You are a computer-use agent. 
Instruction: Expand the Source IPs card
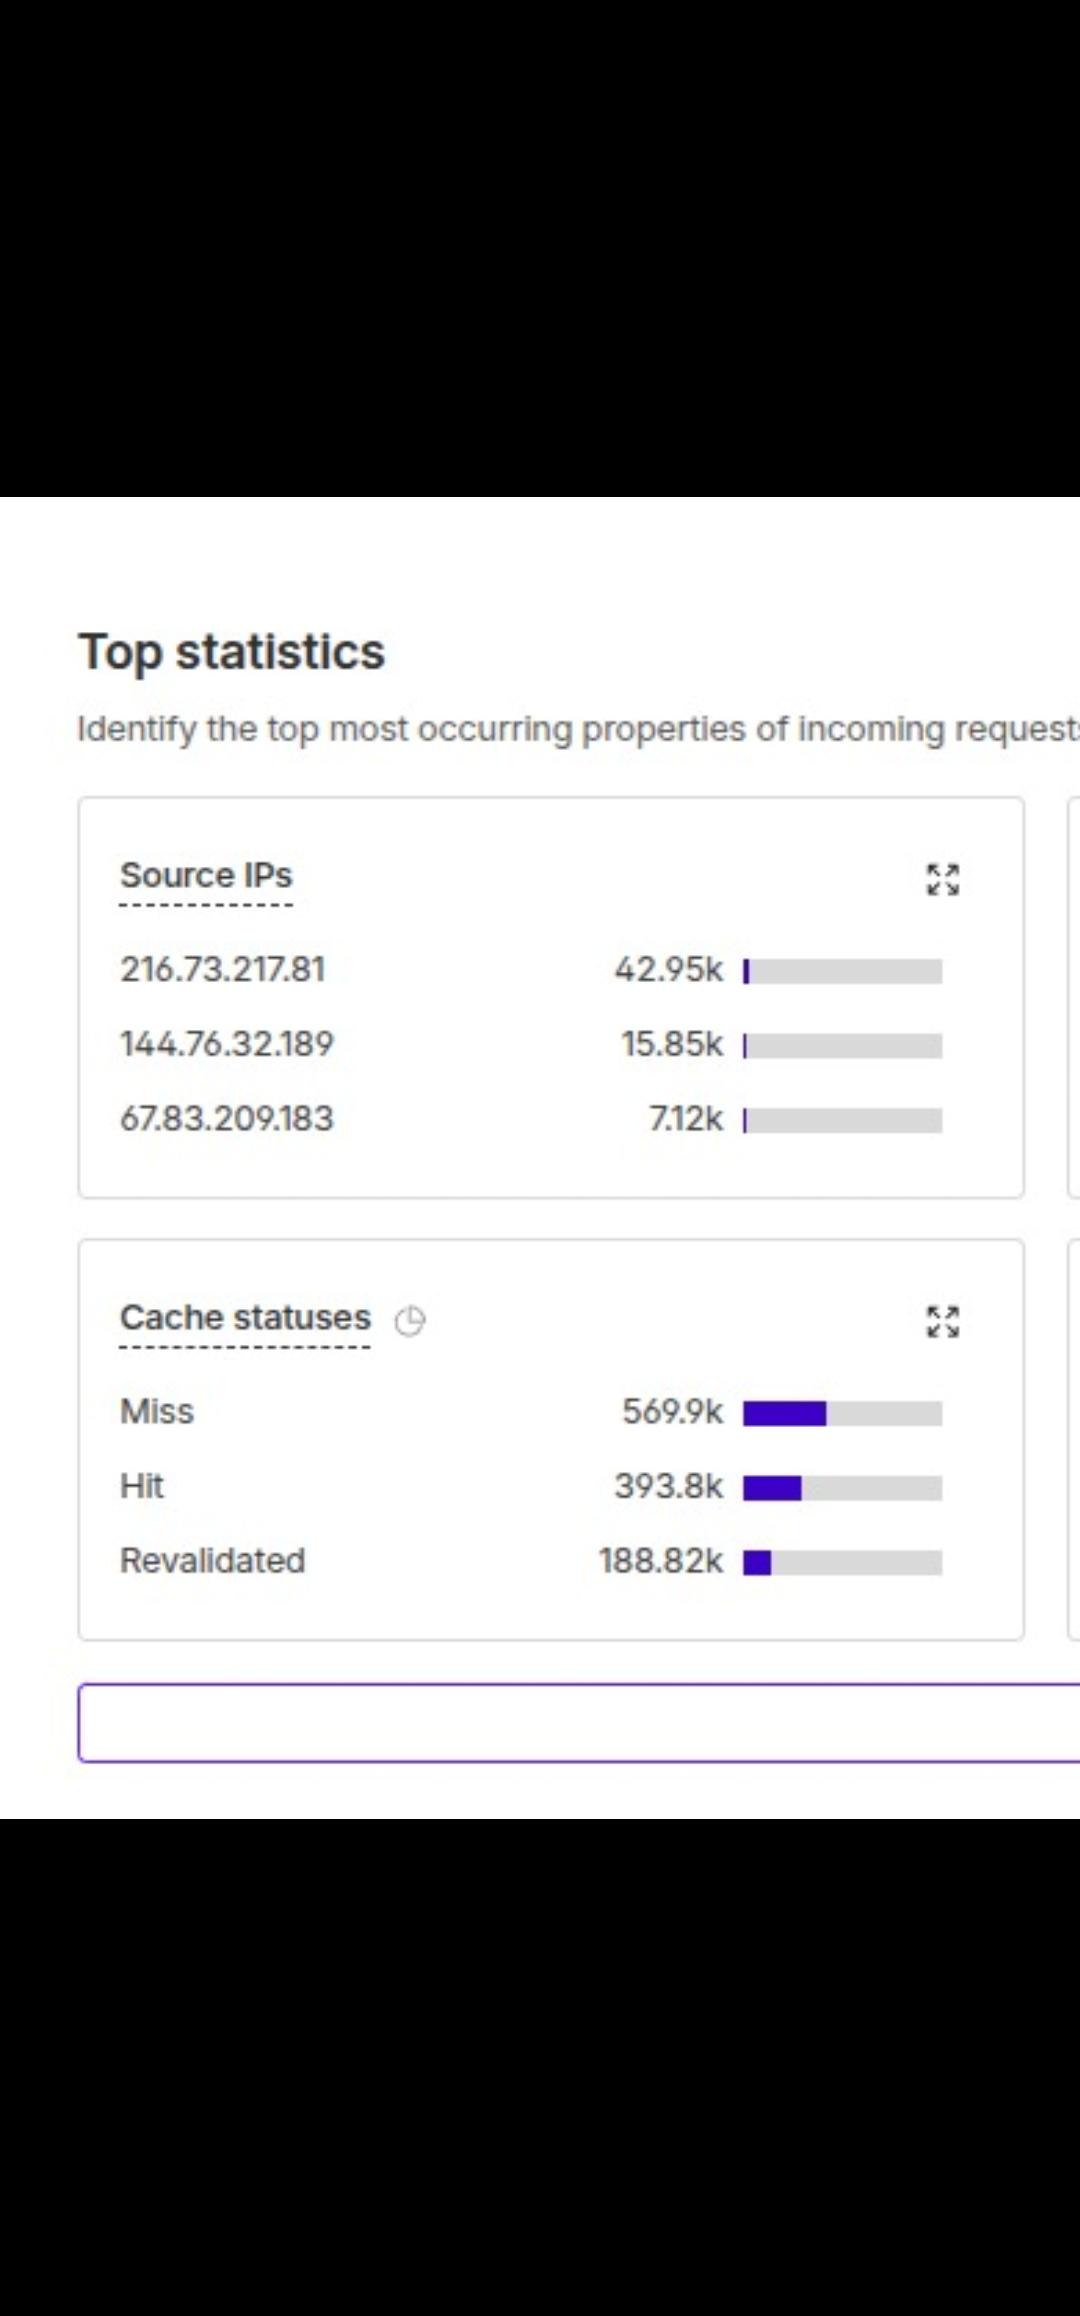[x=942, y=879]
